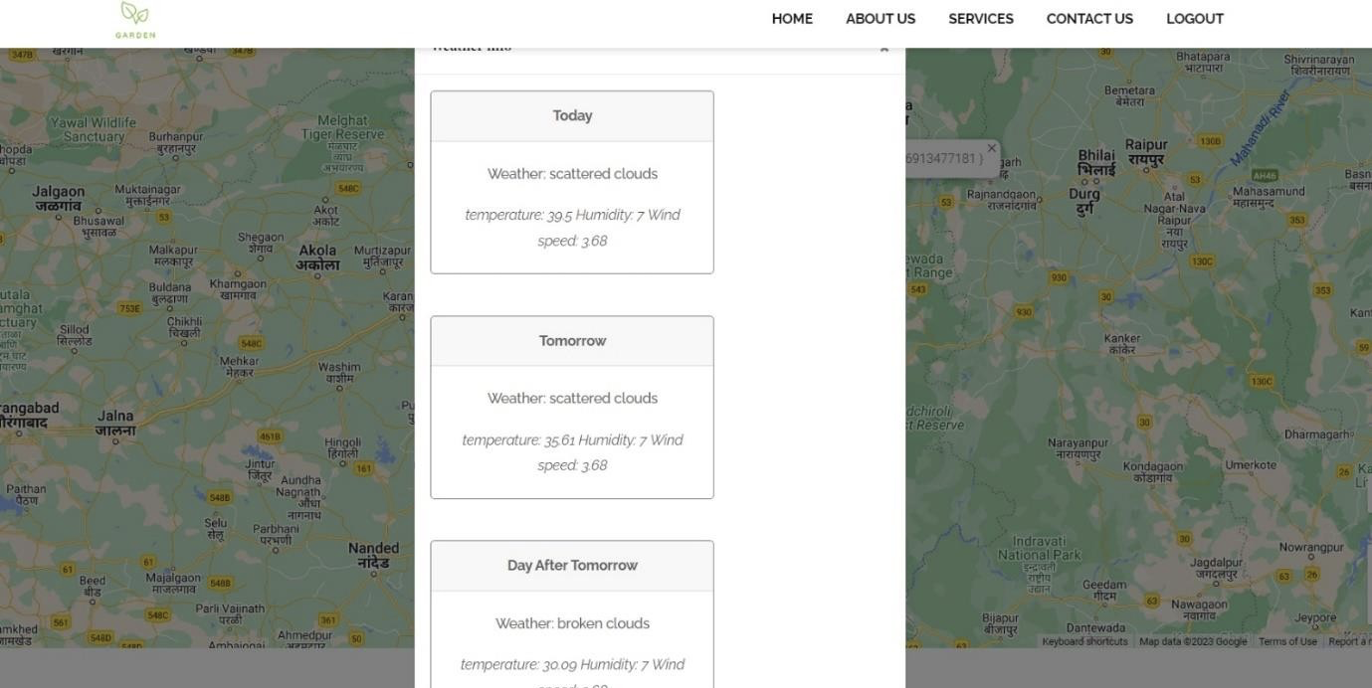Go to the ABOUT US page
The width and height of the screenshot is (1372, 688).
880,18
